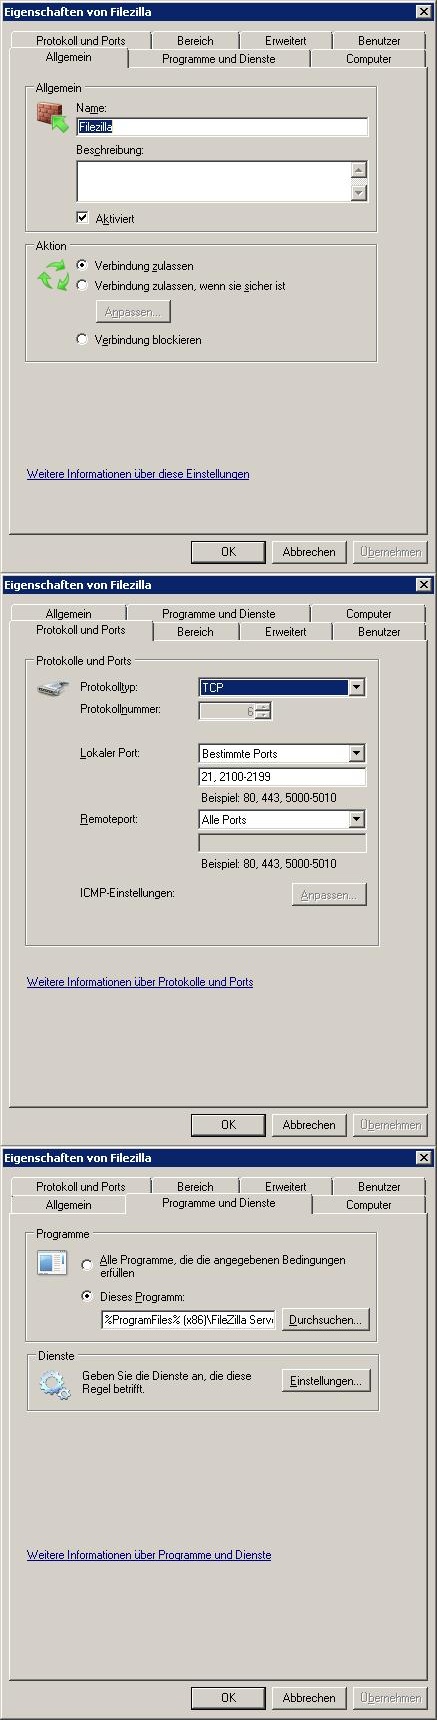Click the Name field containing Filezilla
The height and width of the screenshot is (1722, 437).
[222, 127]
